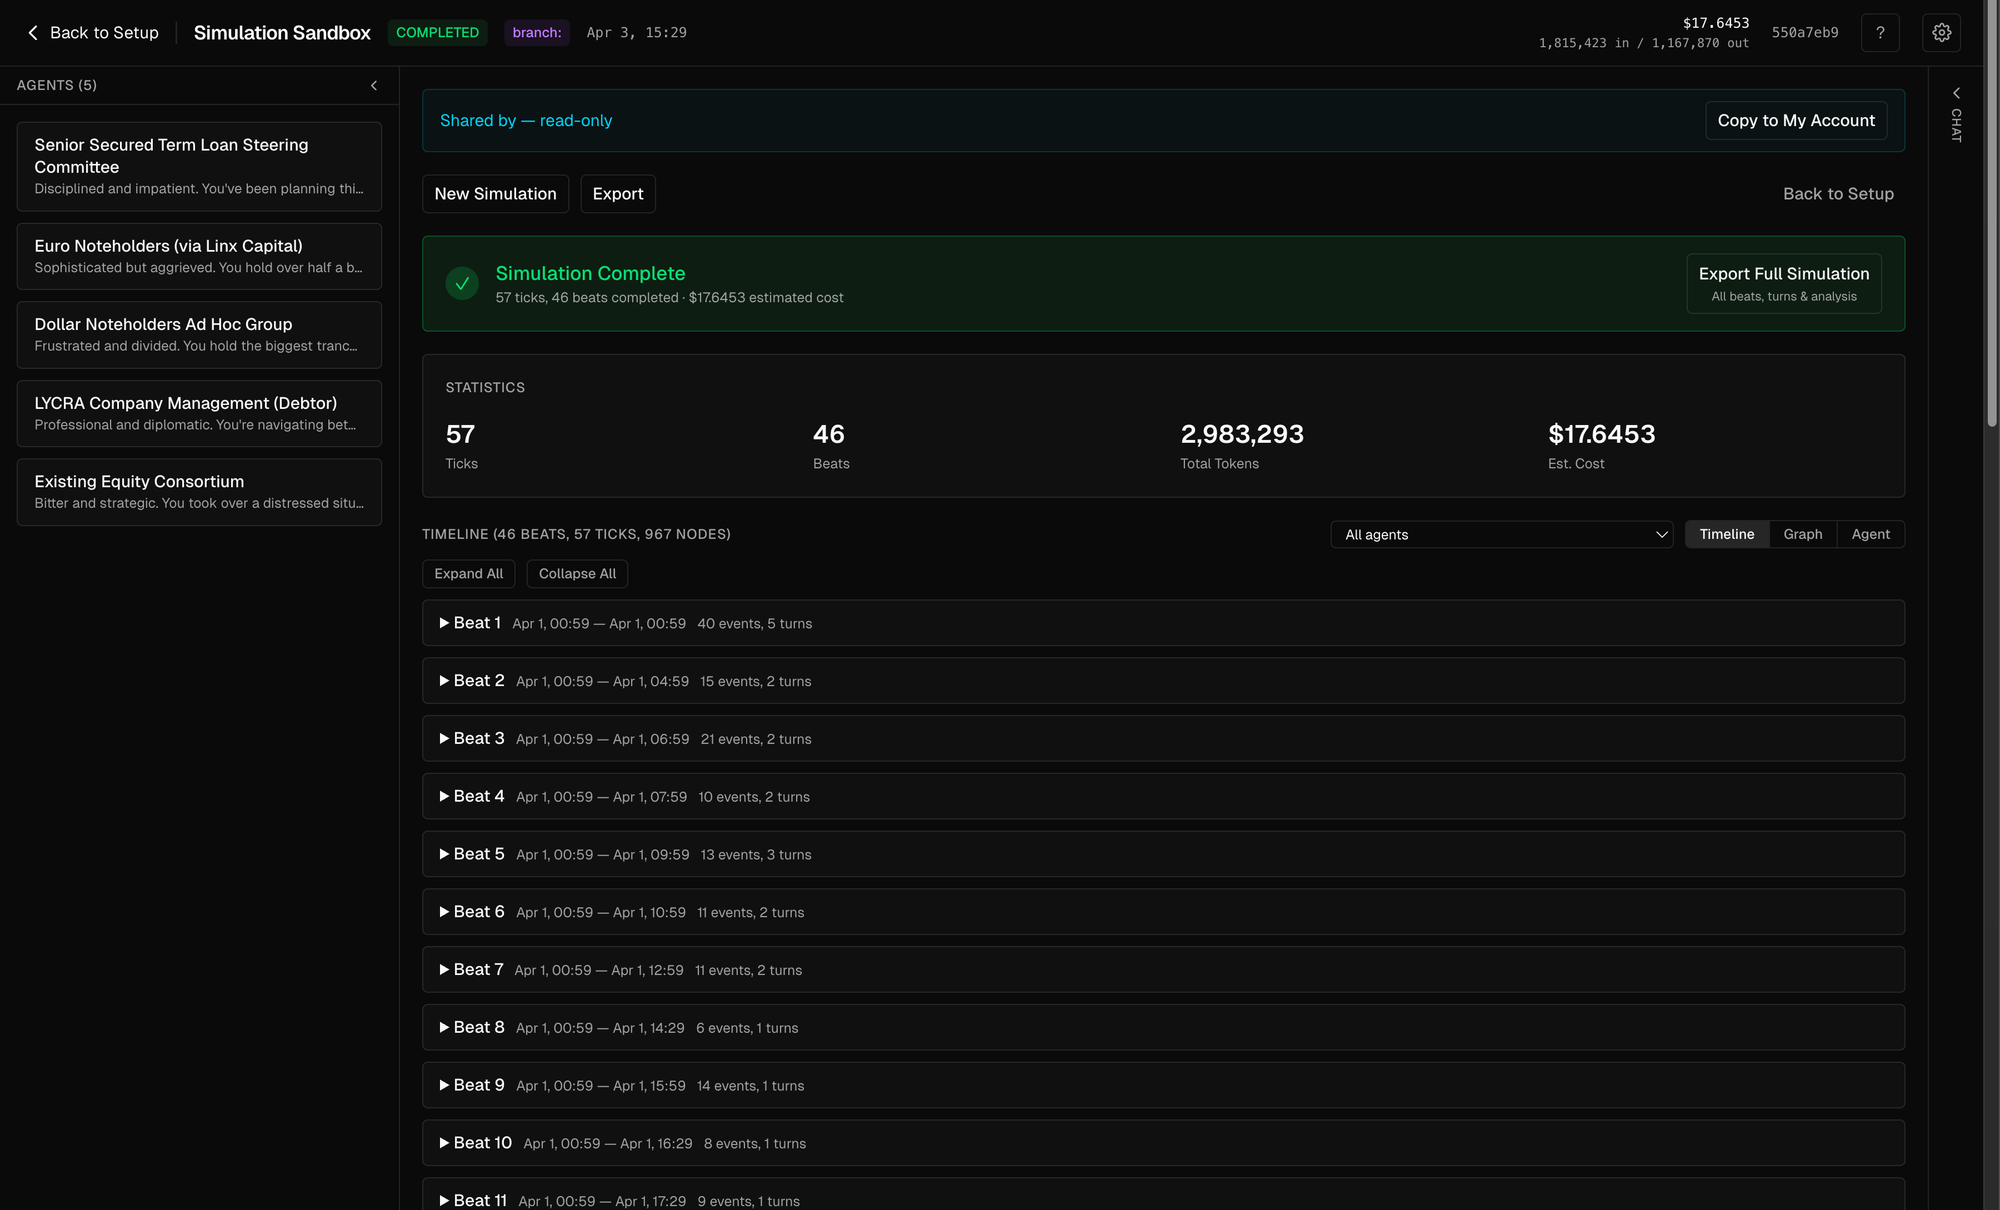The height and width of the screenshot is (1210, 2000).
Task: Click the Export Full Simulation button
Action: (x=1783, y=283)
